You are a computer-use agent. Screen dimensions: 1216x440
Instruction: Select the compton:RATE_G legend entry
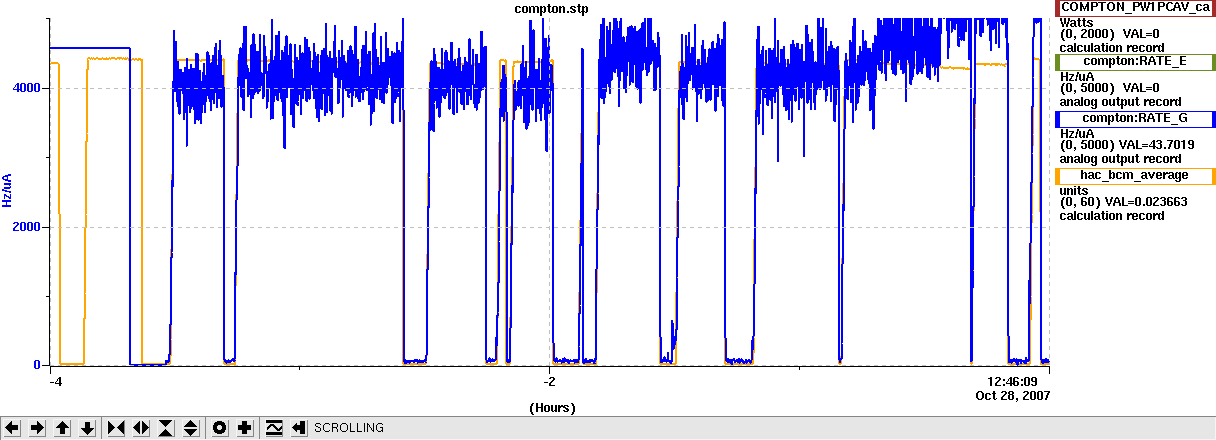1135,118
